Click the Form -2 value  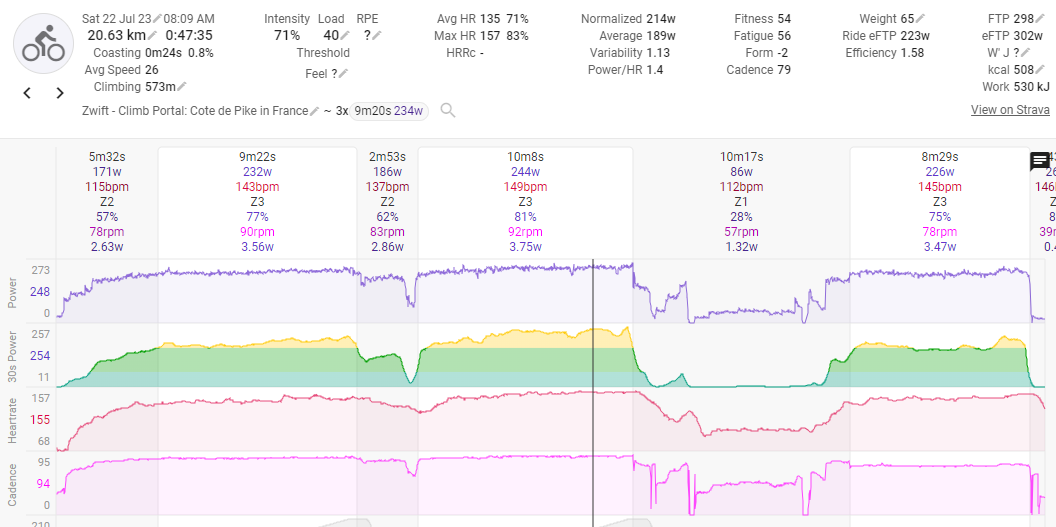point(783,52)
